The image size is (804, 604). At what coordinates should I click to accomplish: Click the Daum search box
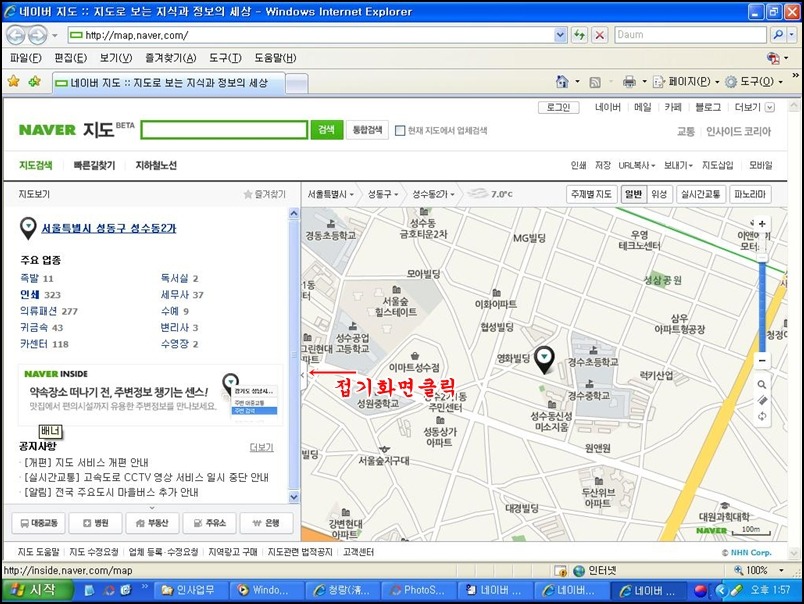click(690, 35)
